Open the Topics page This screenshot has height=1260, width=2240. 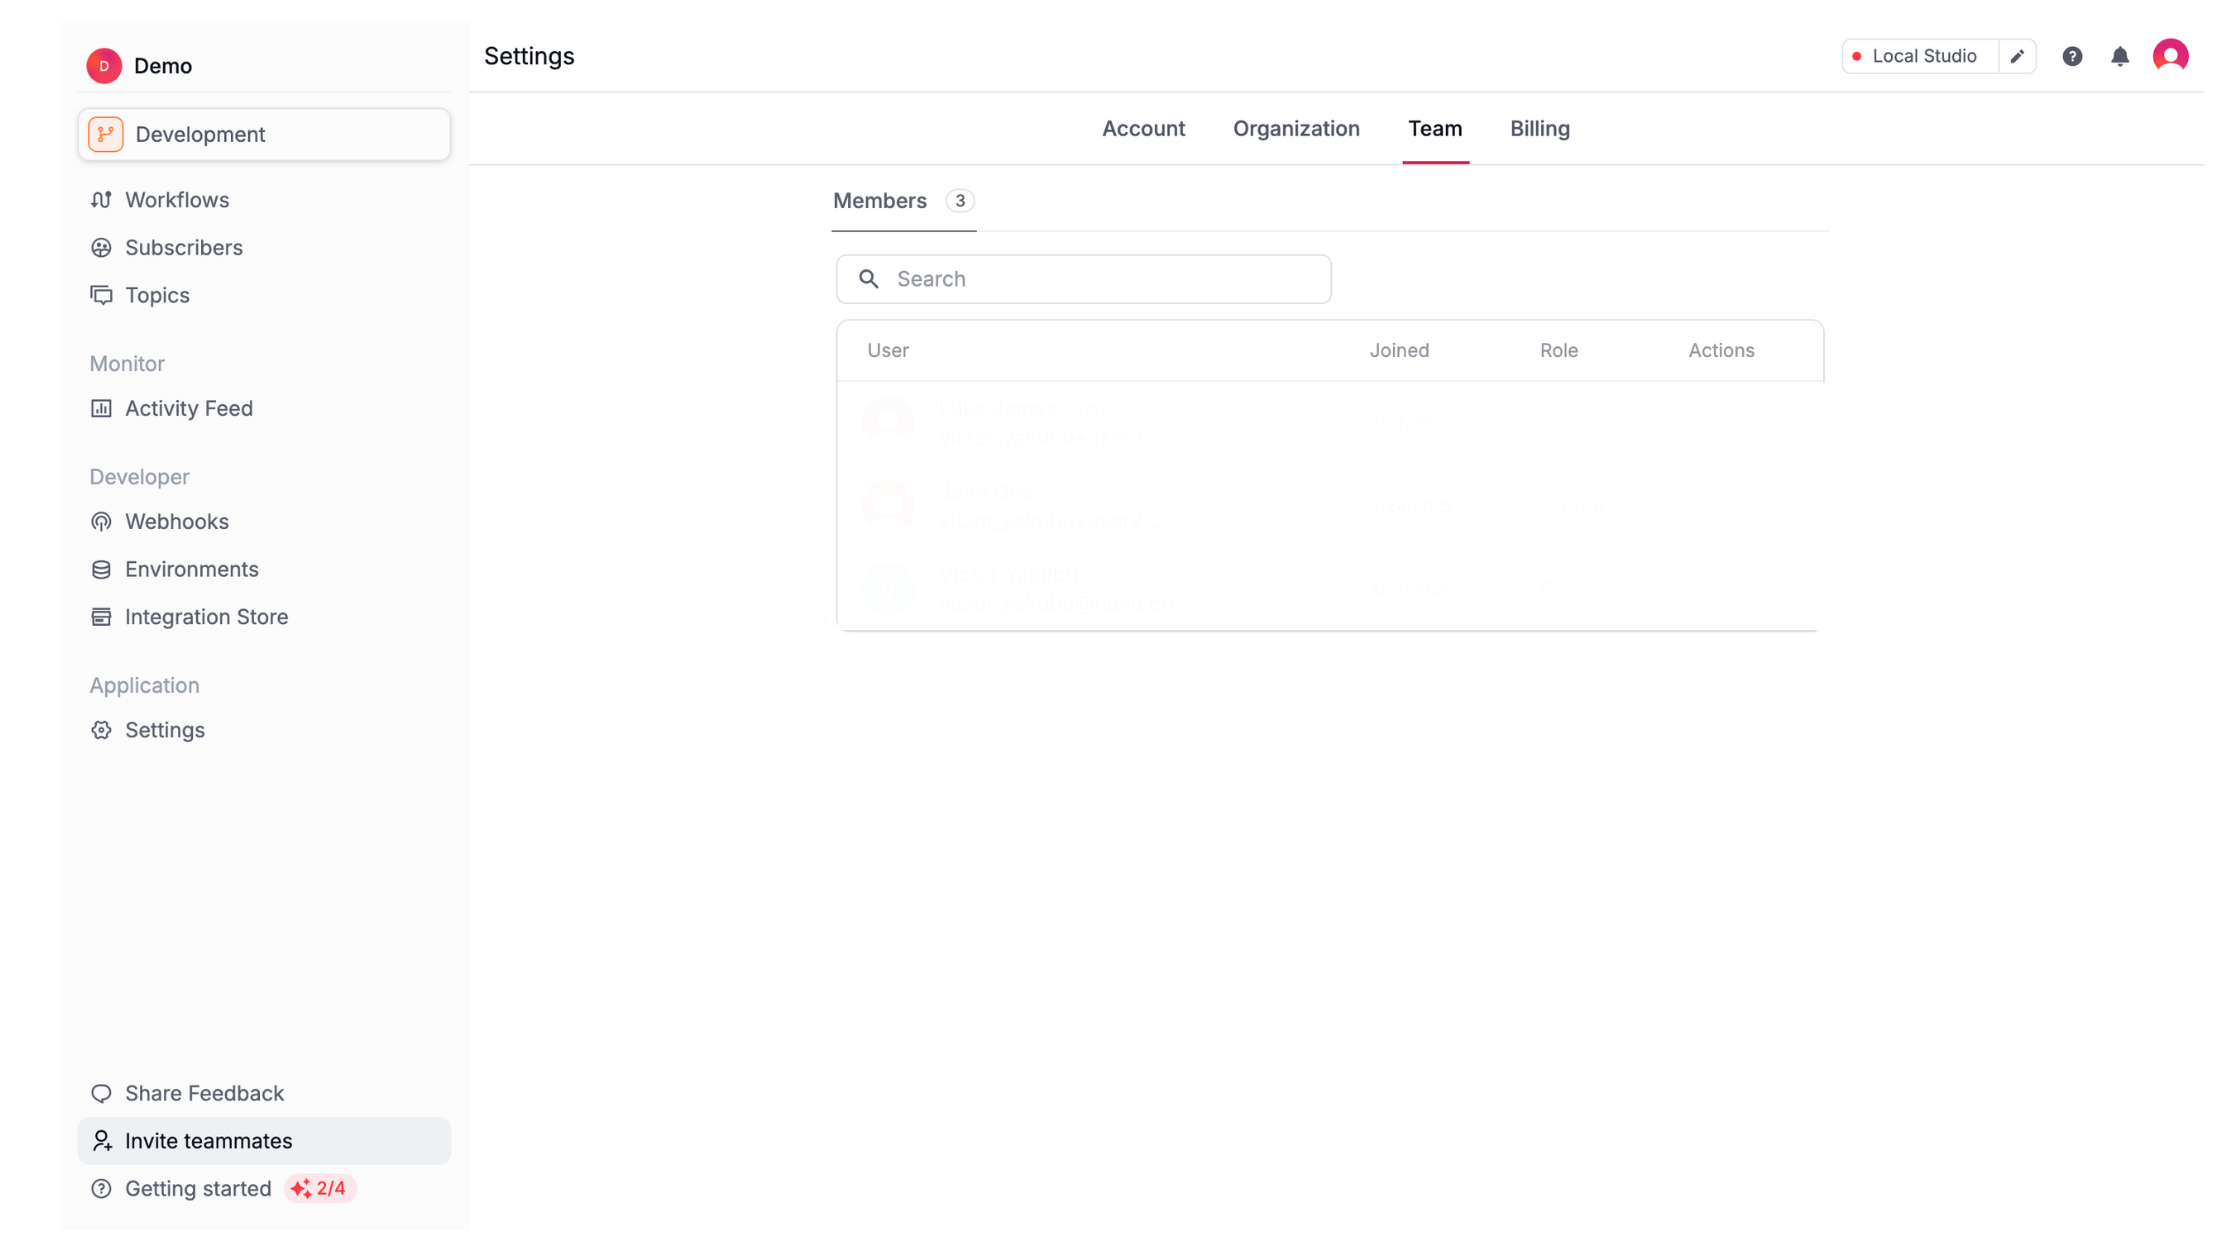pos(157,295)
